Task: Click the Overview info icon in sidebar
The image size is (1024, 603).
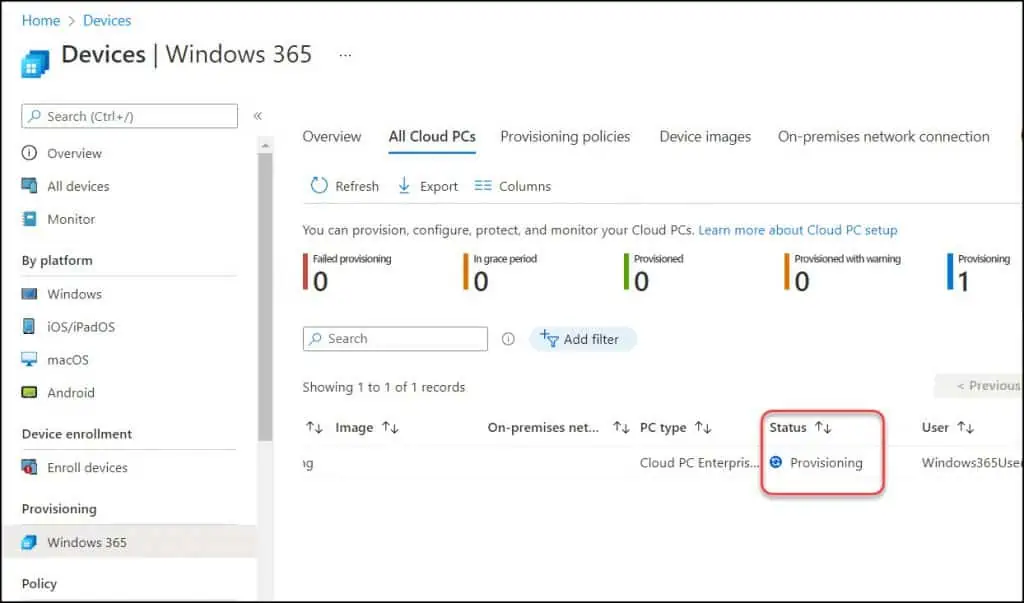Action: tap(29, 153)
